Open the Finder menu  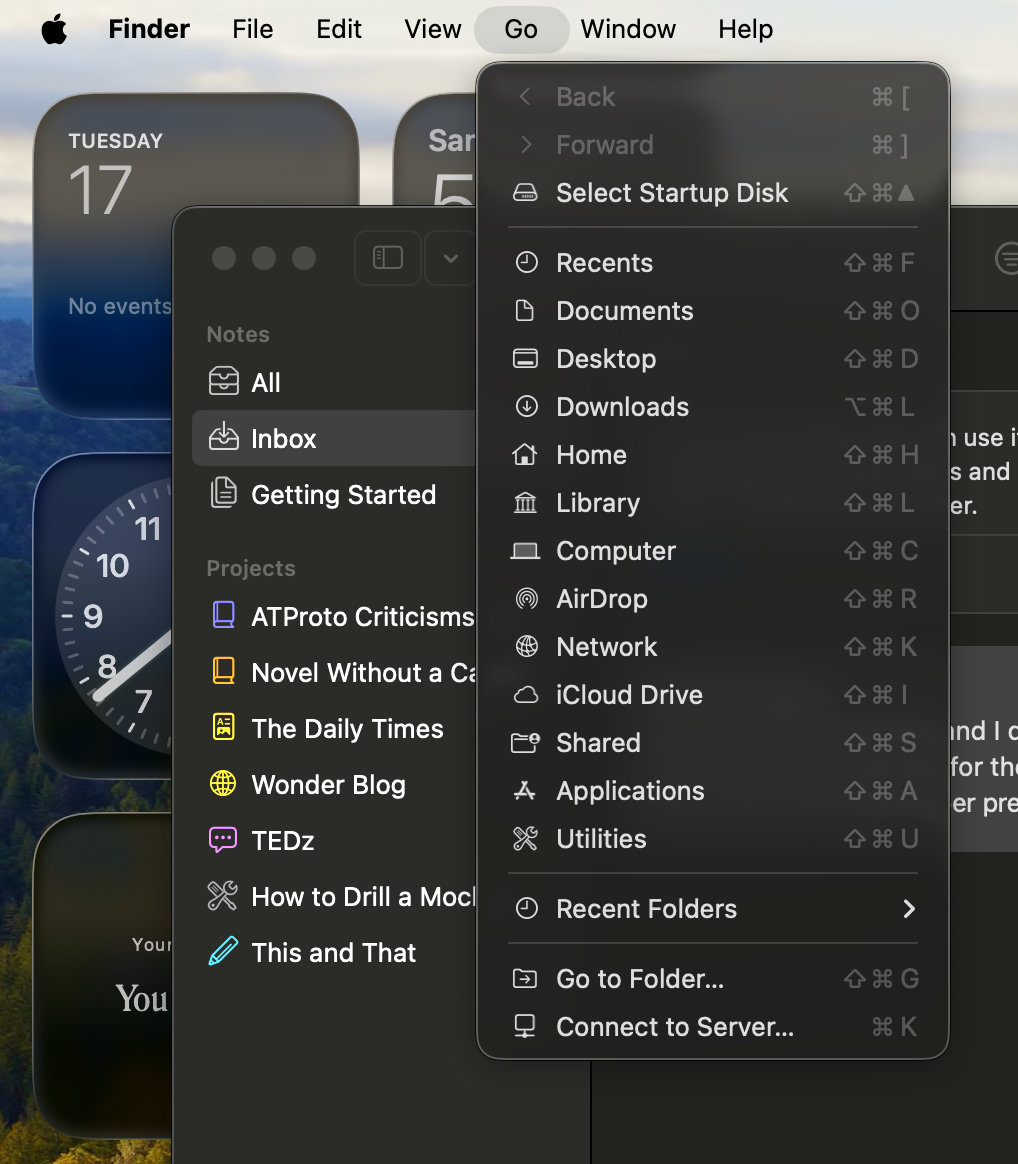[149, 30]
